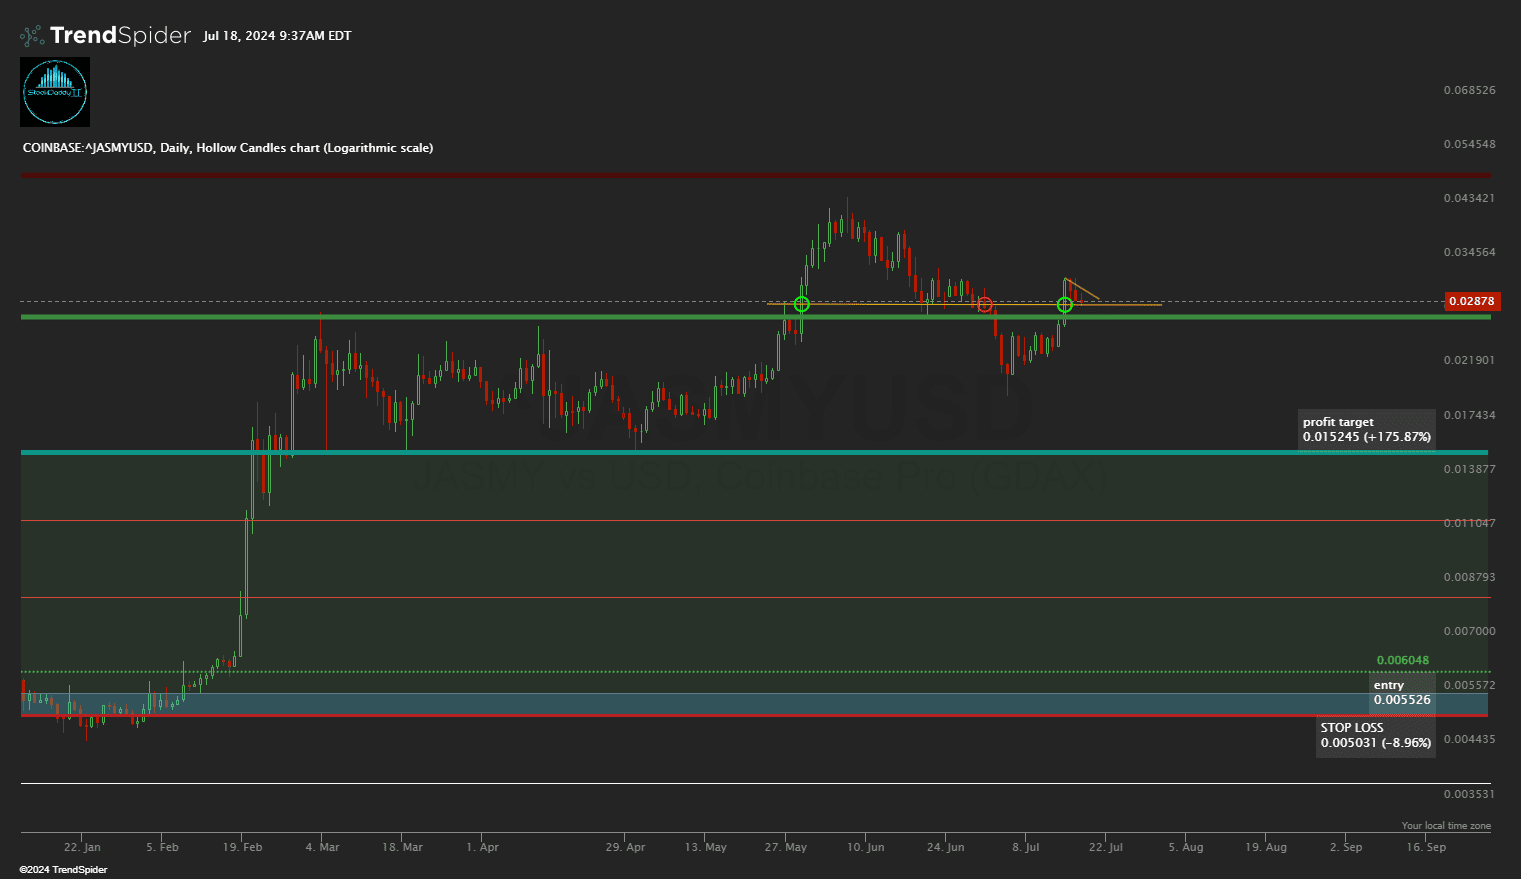The height and width of the screenshot is (879, 1521).
Task: Click the TrendSpider logo icon
Action: click(32, 36)
